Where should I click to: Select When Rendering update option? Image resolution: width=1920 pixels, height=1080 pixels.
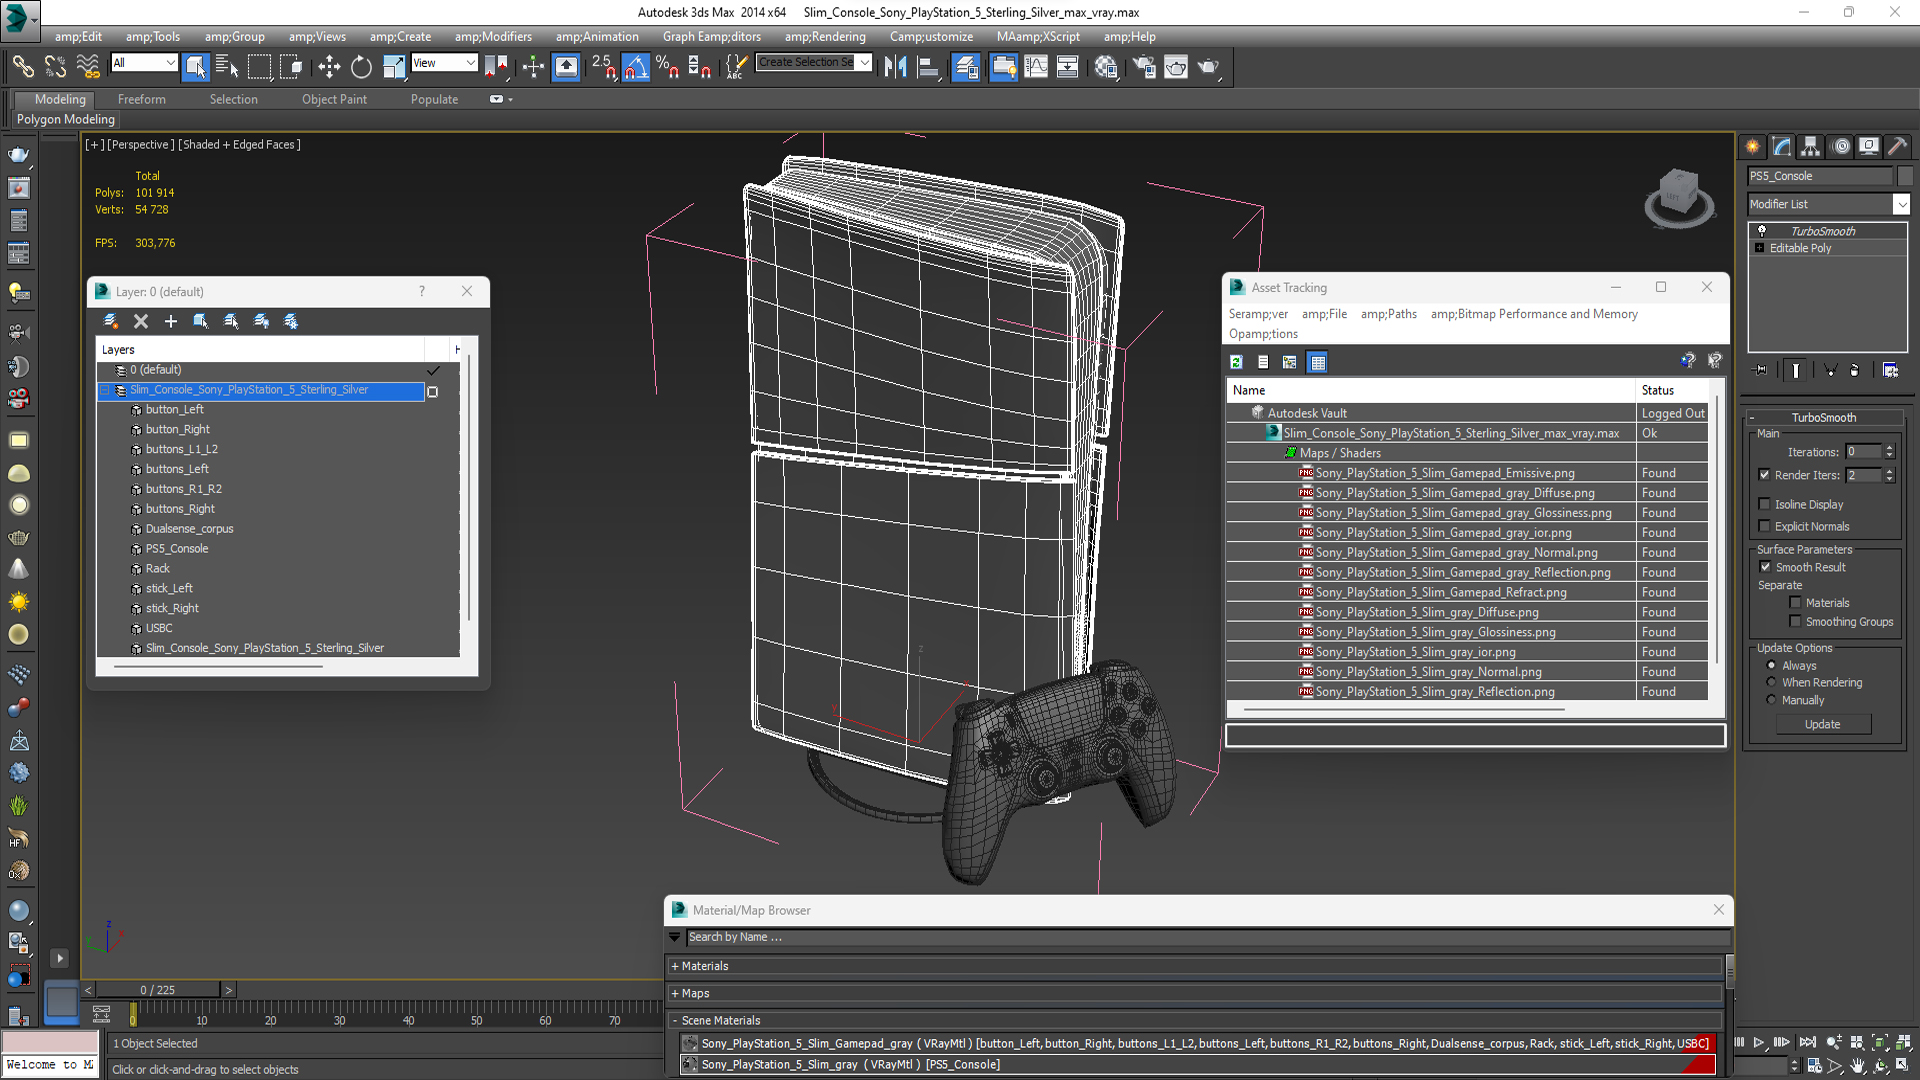click(x=1772, y=682)
